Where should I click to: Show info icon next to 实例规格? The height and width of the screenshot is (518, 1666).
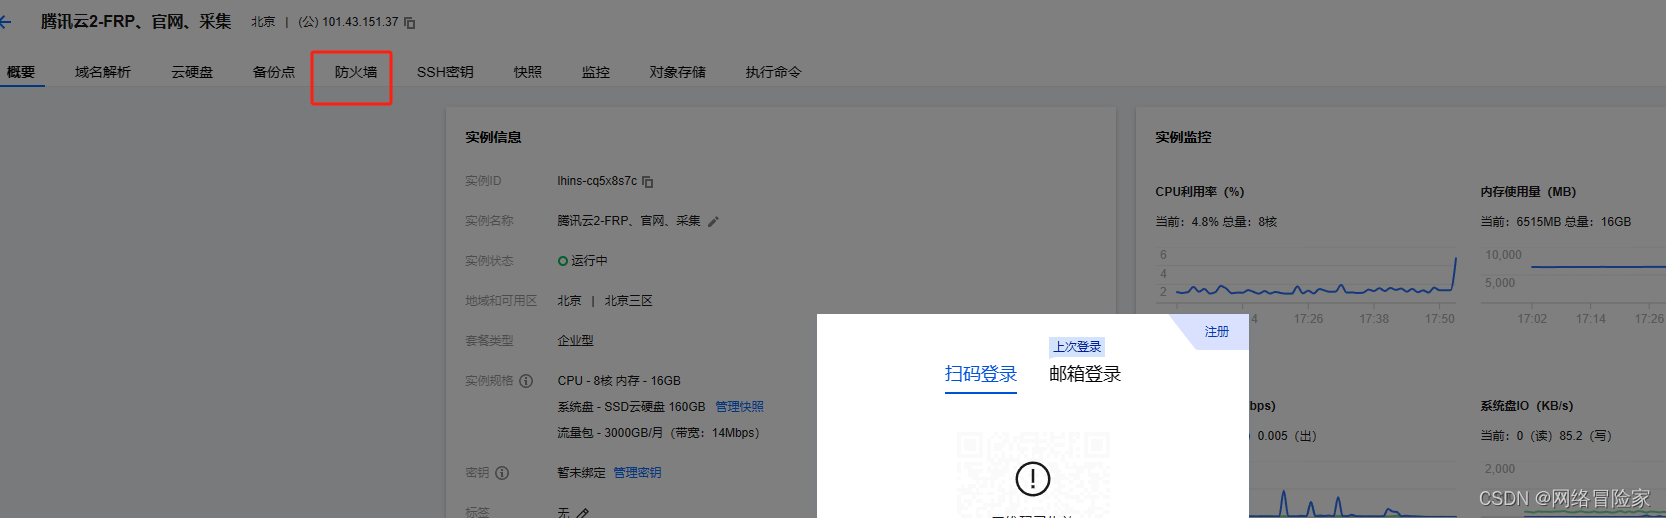click(x=526, y=381)
